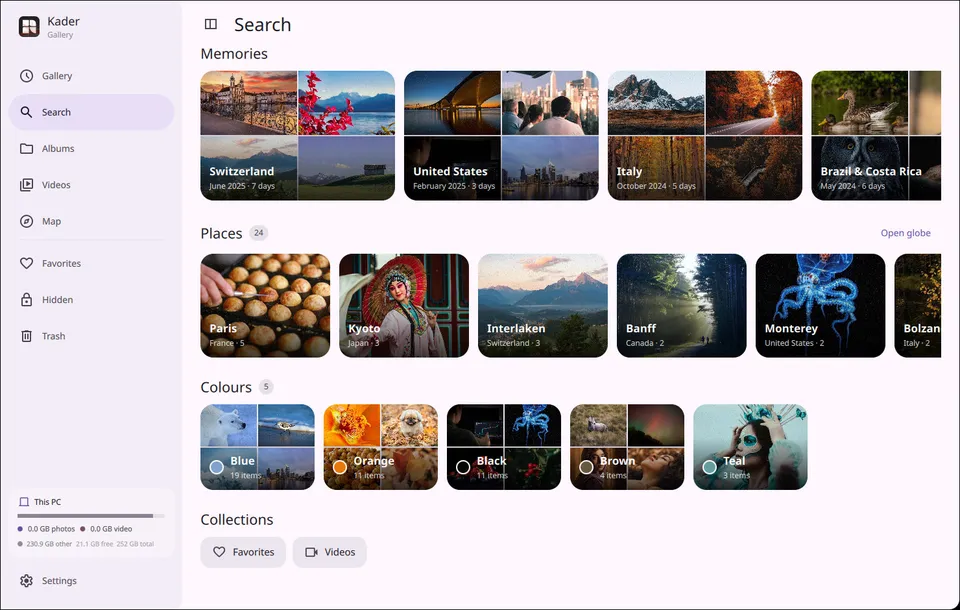
Task: Click the This PC device icon
Action: tap(24, 502)
